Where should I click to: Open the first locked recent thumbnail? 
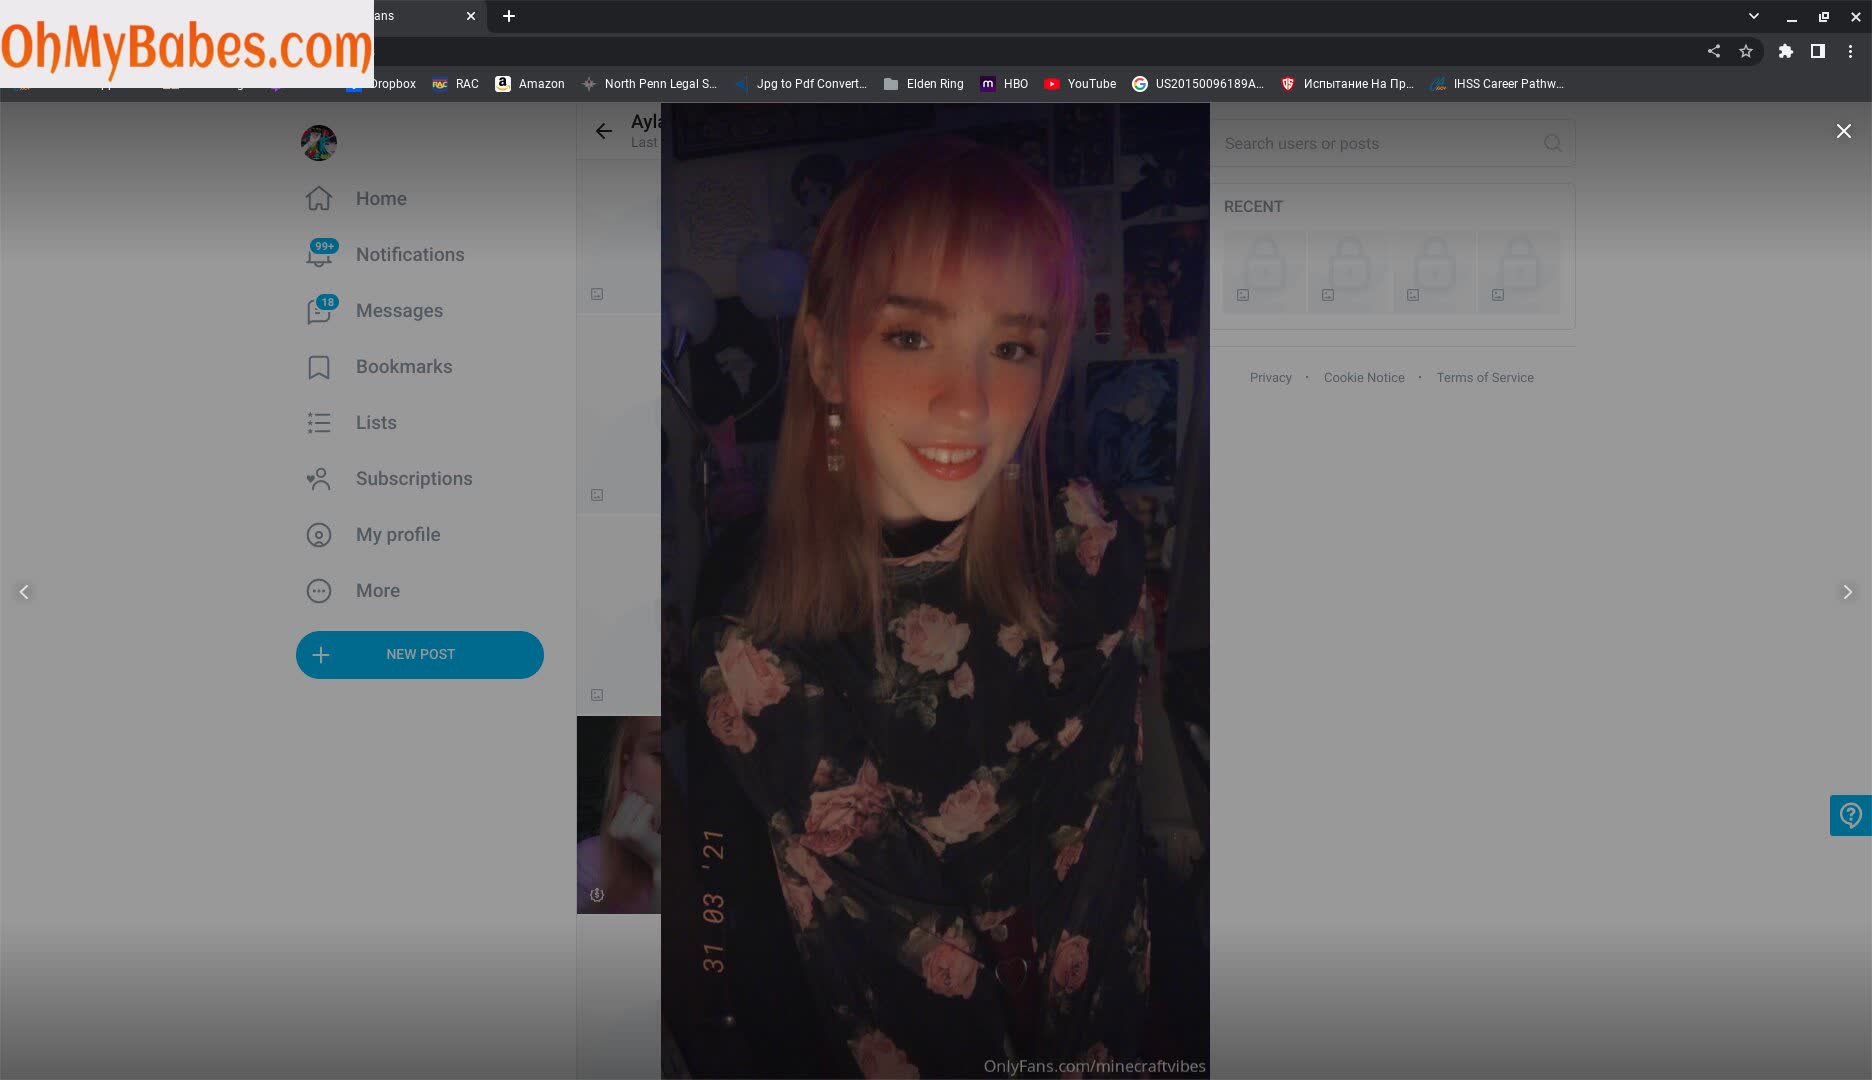pyautogui.click(x=1264, y=271)
